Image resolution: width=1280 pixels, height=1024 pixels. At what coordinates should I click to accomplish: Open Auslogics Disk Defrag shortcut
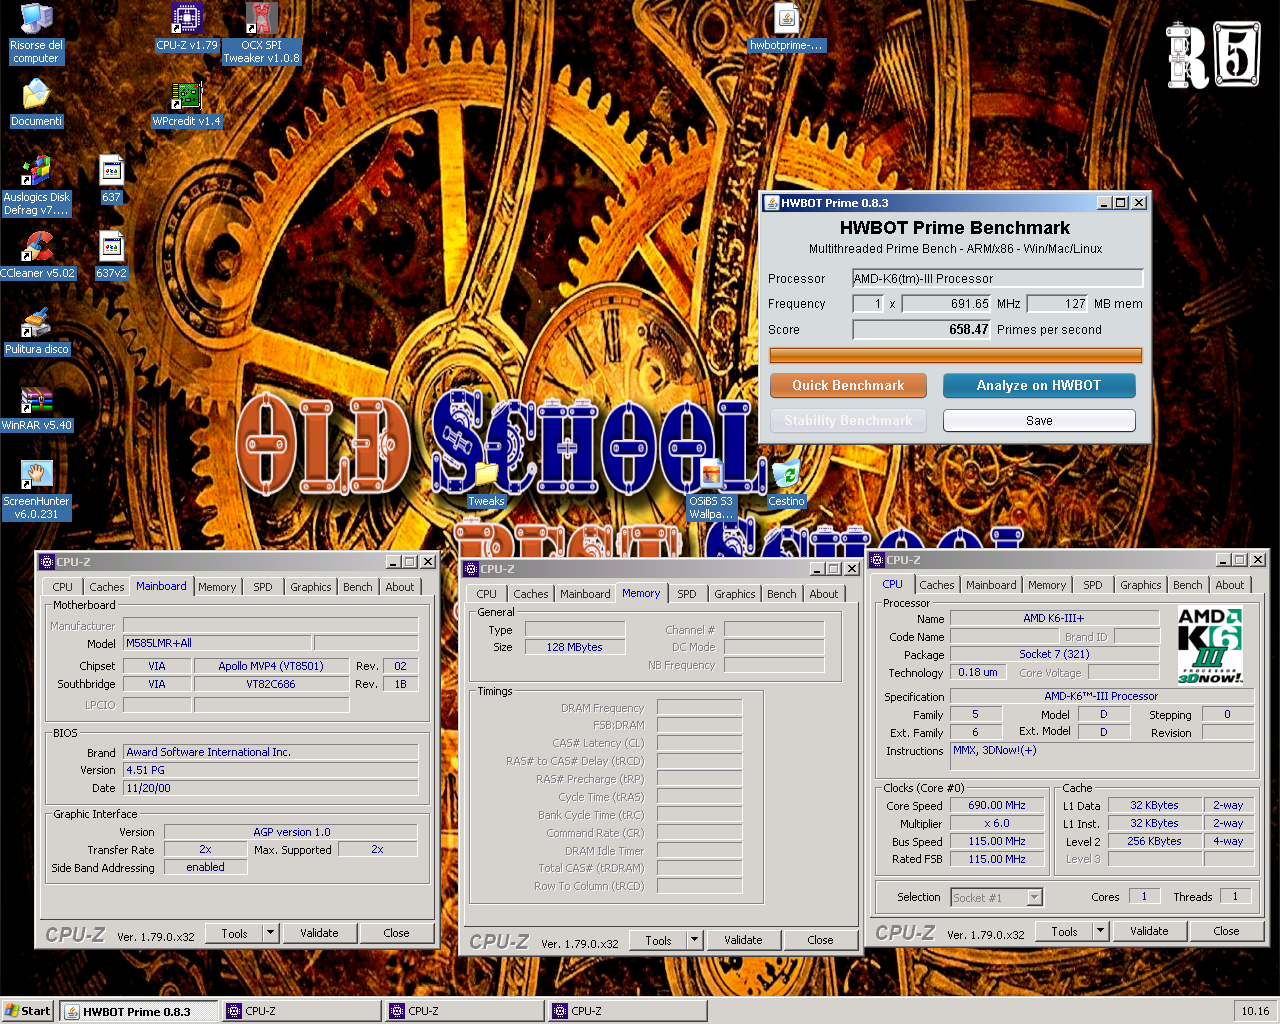click(x=36, y=186)
